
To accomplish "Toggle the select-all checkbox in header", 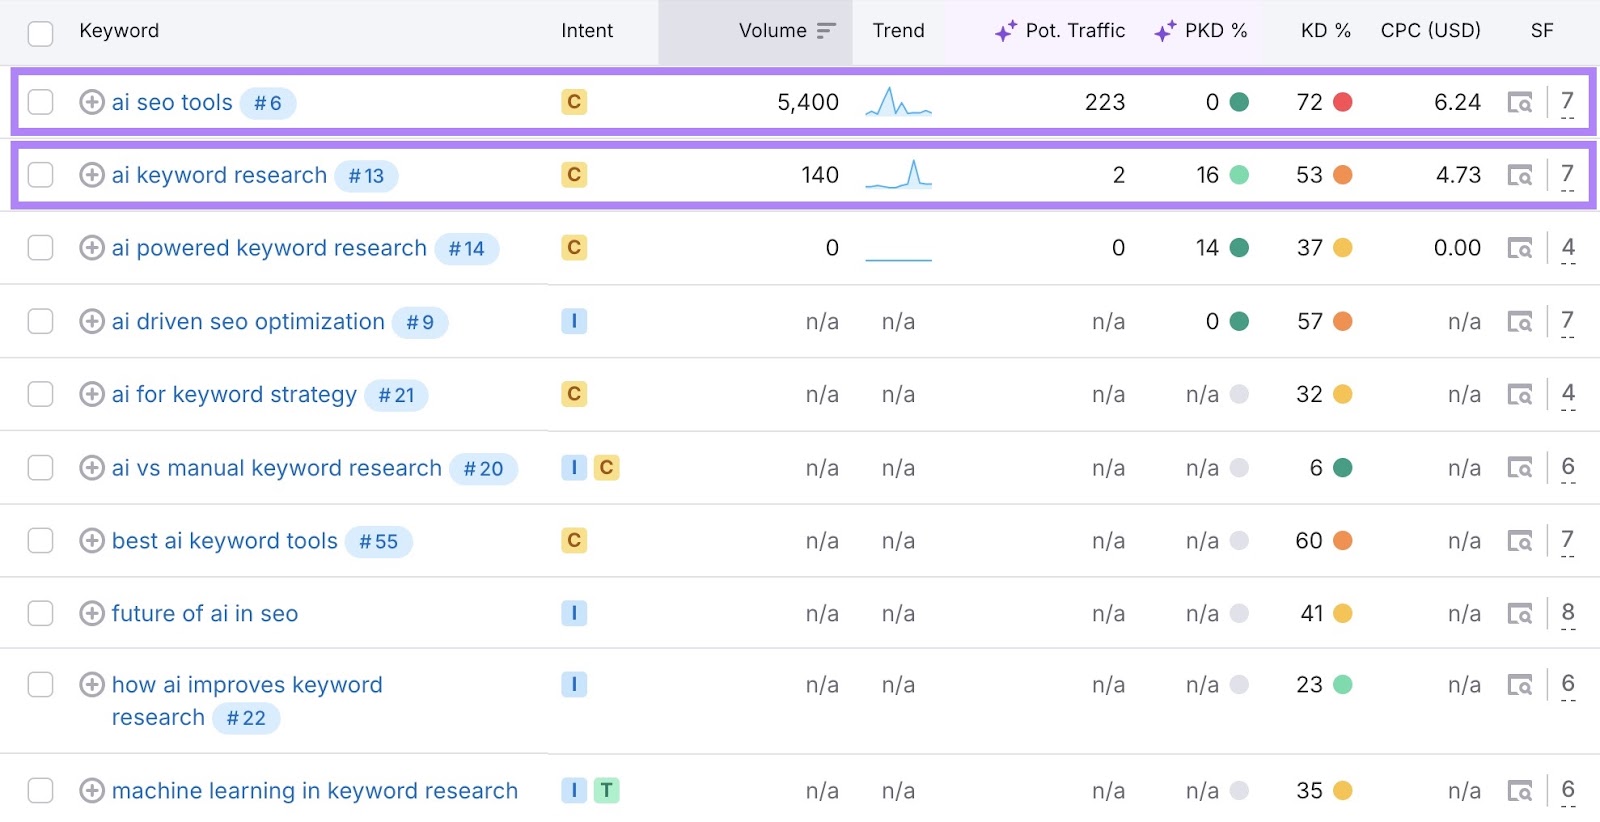I will coord(40,33).
